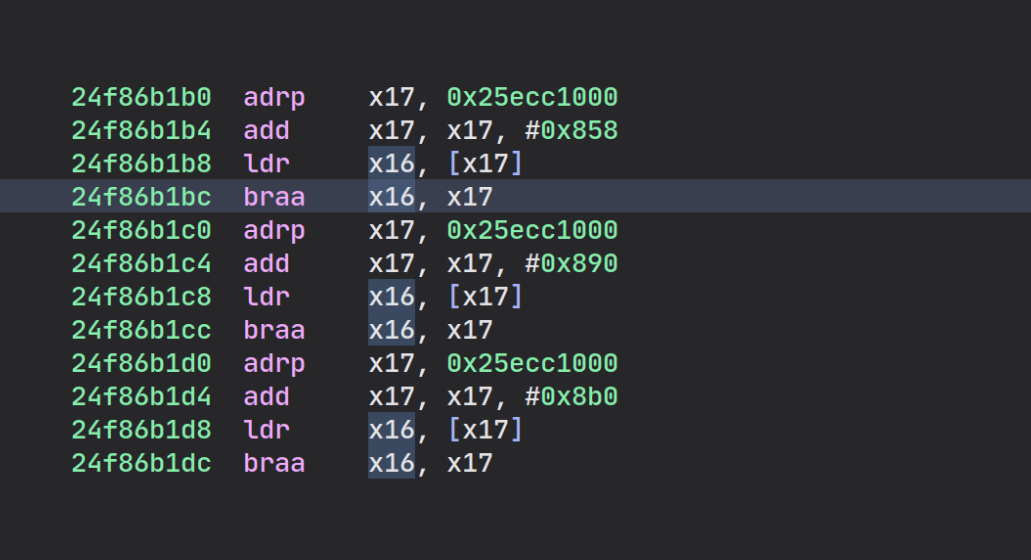Screen dimensions: 1031x560
Task: Select the adrp mnemonic at 24f86b1b0
Action: 274,97
